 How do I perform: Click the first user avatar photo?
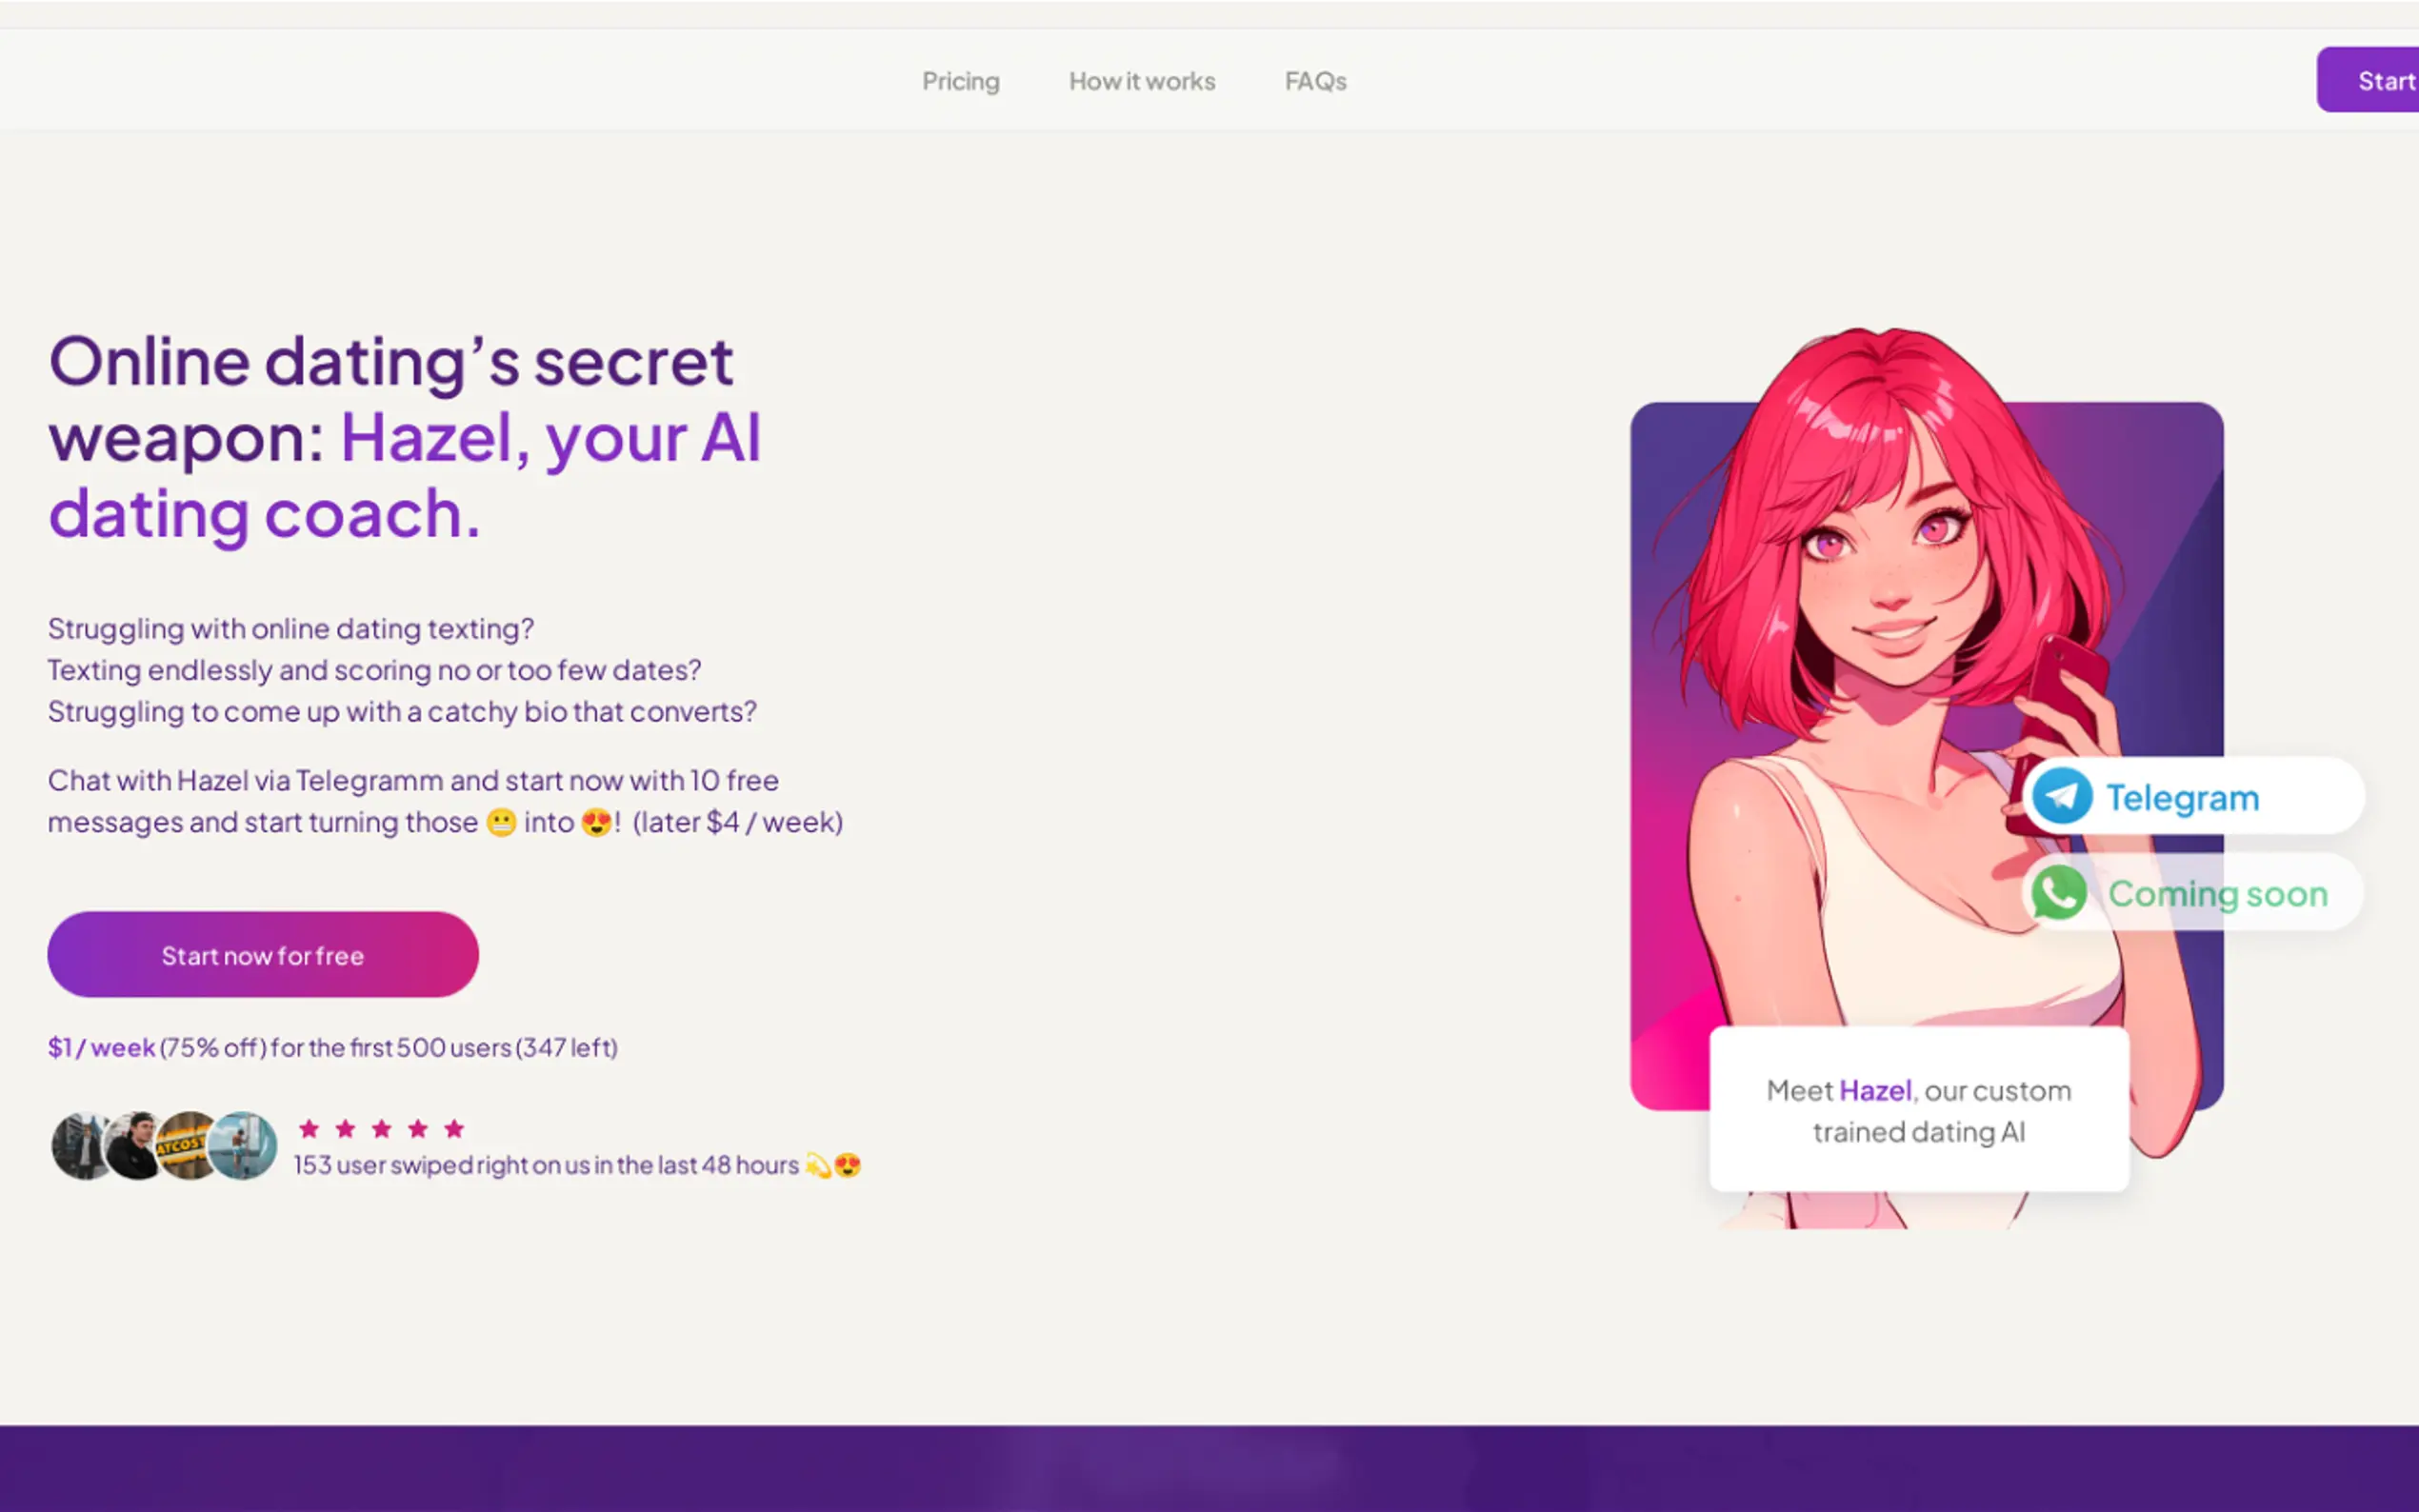click(82, 1146)
